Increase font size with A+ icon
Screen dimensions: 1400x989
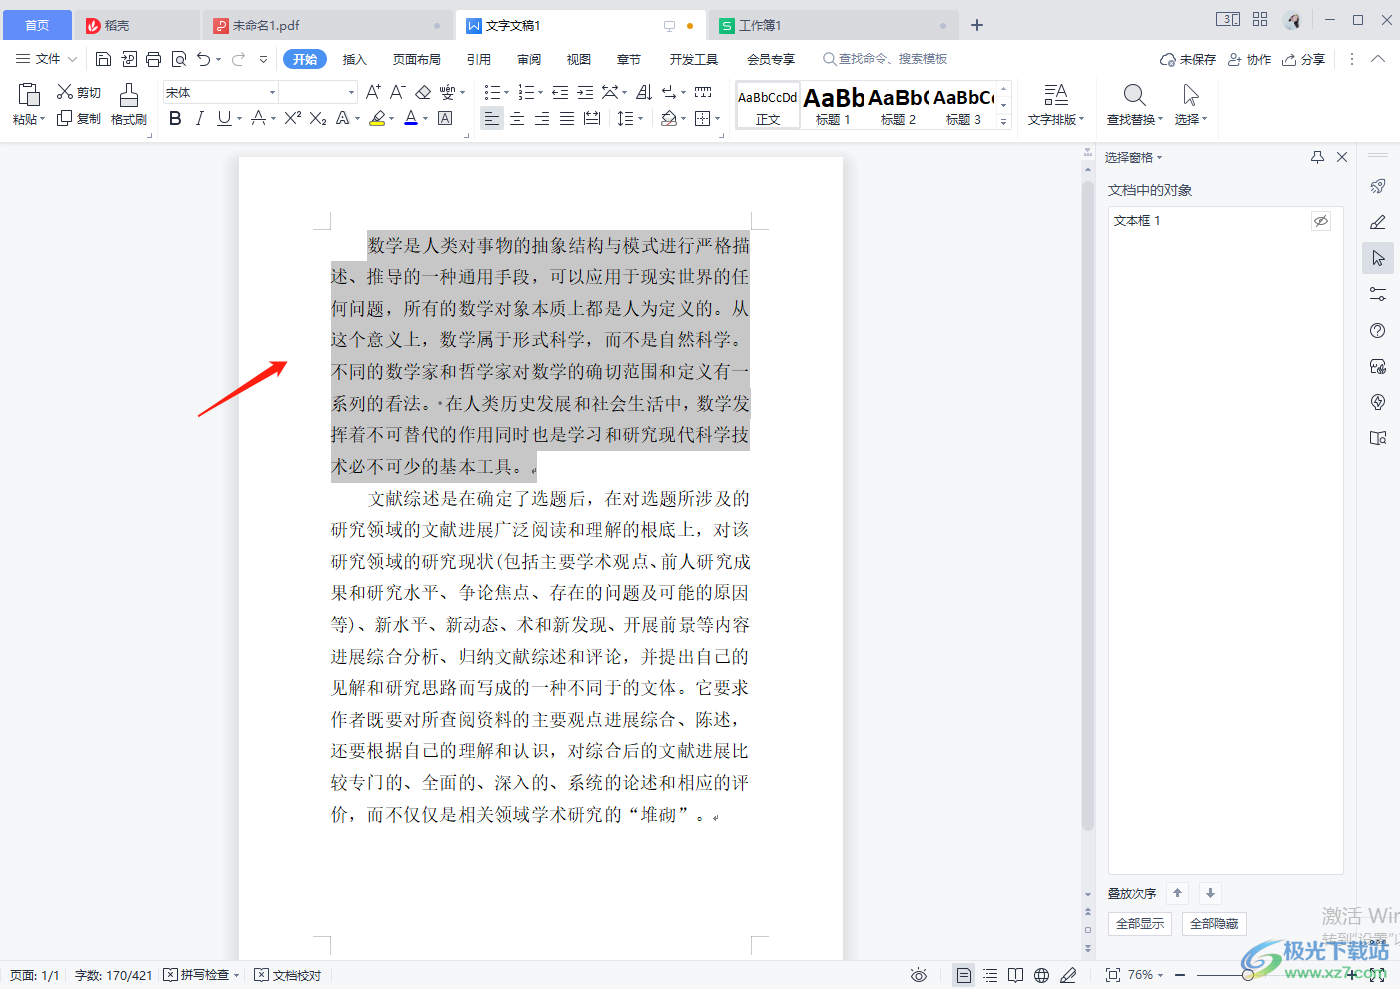(373, 92)
